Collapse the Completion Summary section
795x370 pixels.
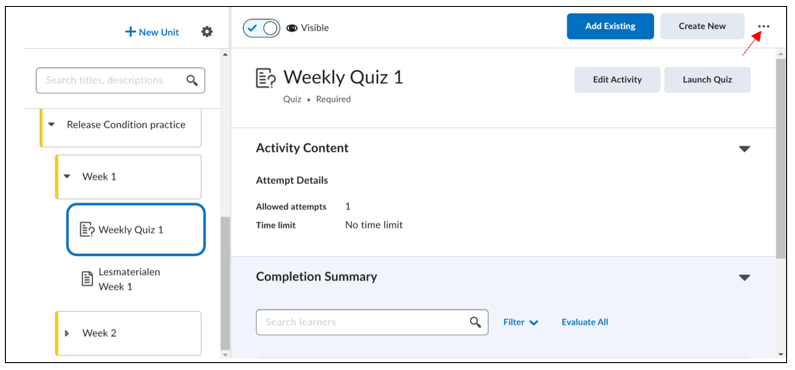744,278
